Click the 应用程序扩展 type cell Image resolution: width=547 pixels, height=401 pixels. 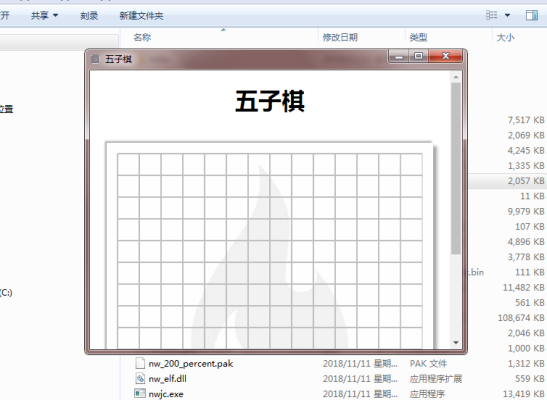coord(436,379)
